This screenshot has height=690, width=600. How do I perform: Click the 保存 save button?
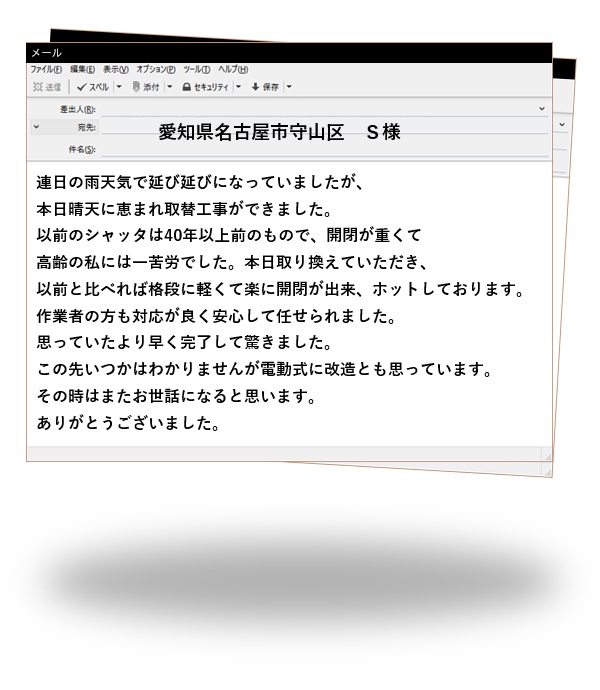click(x=265, y=87)
